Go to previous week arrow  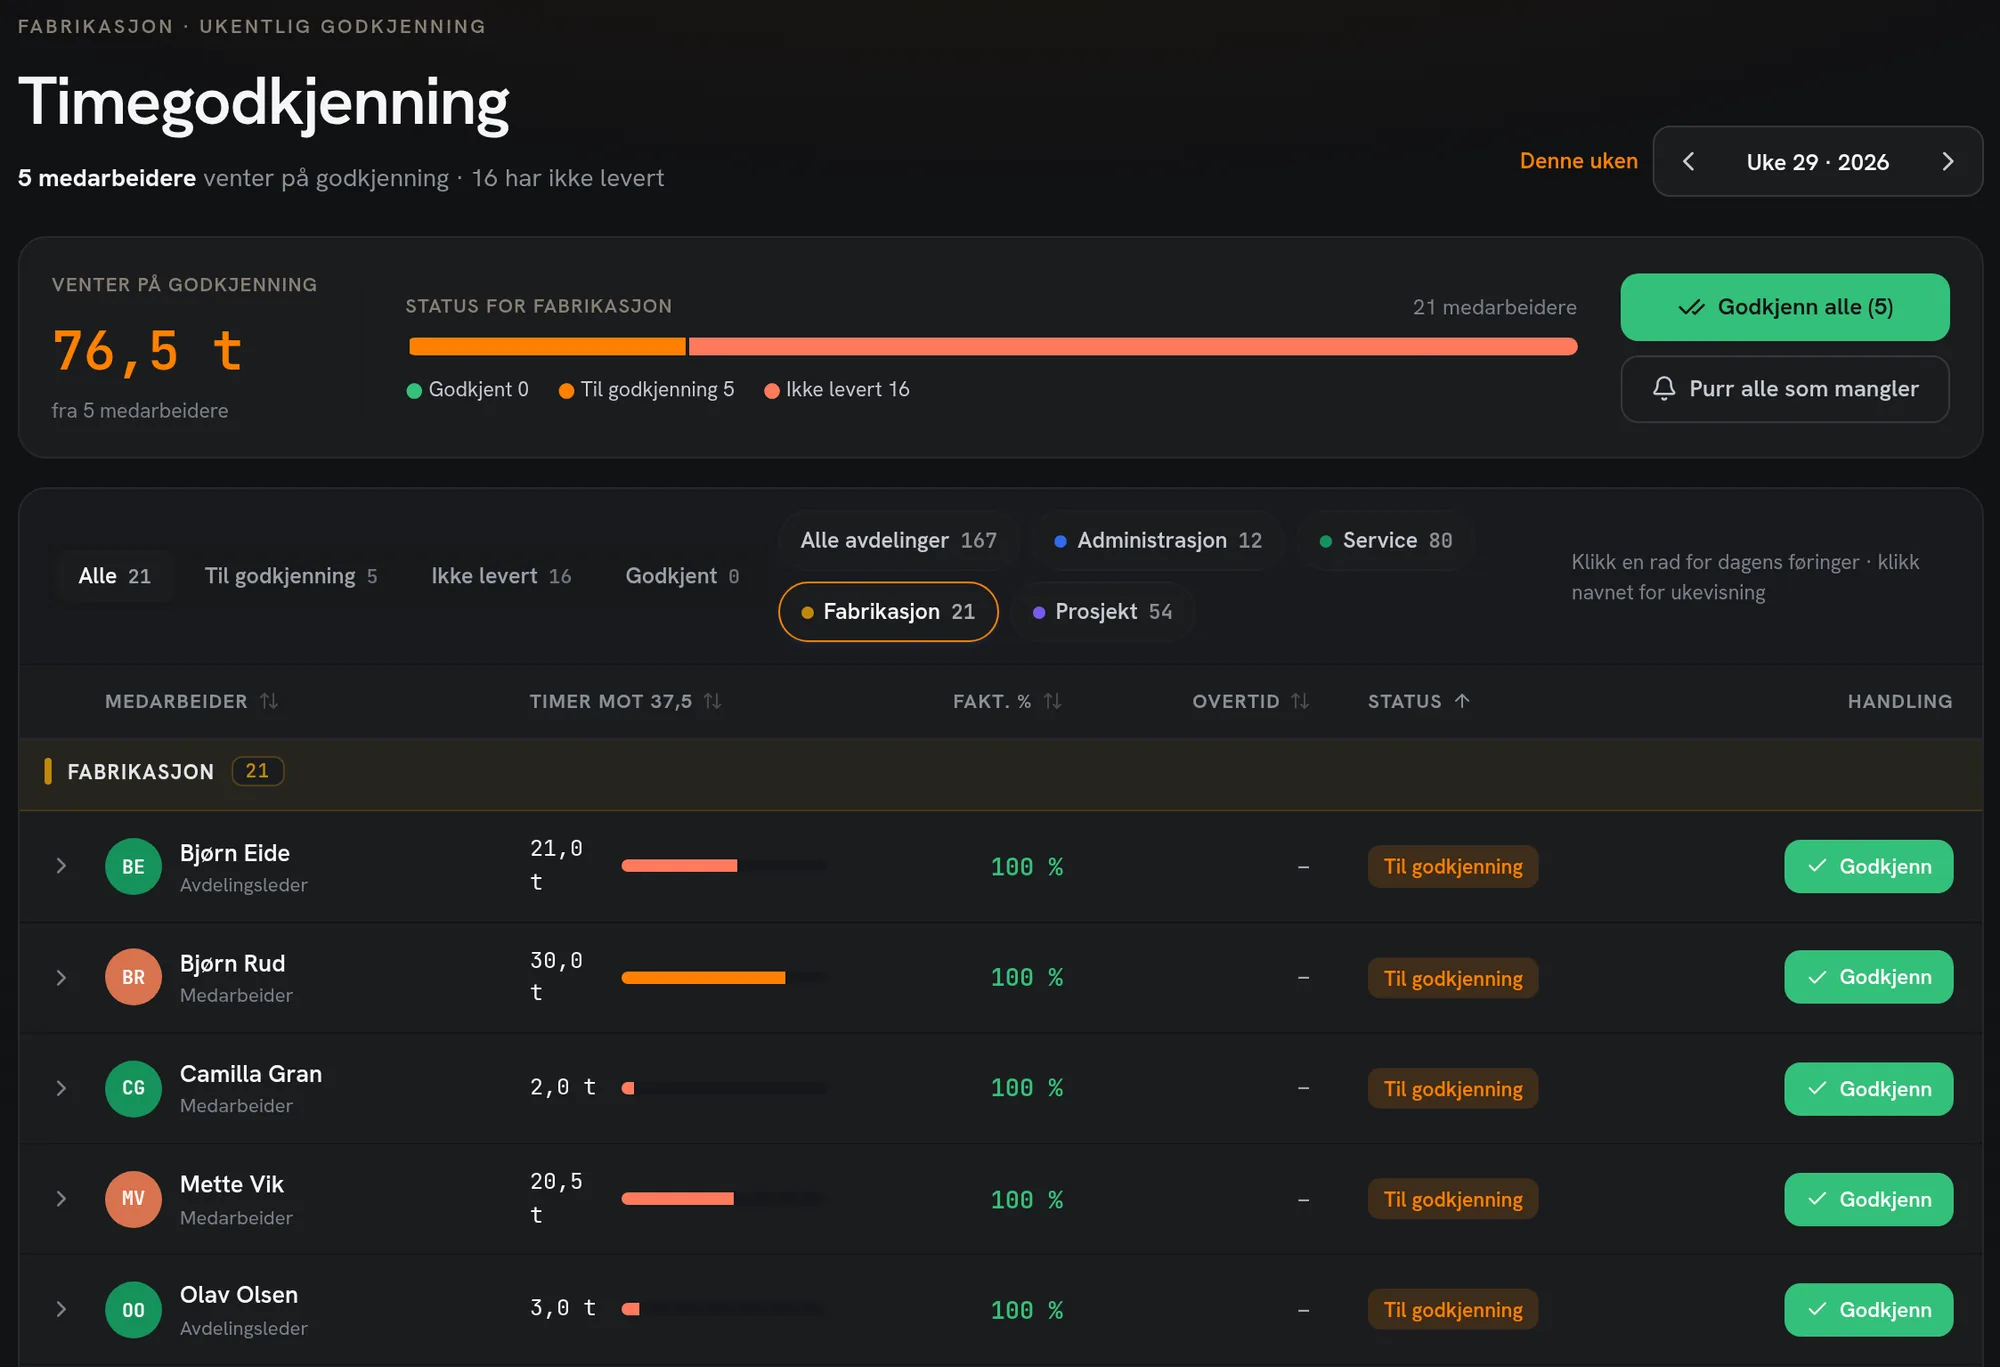point(1688,162)
